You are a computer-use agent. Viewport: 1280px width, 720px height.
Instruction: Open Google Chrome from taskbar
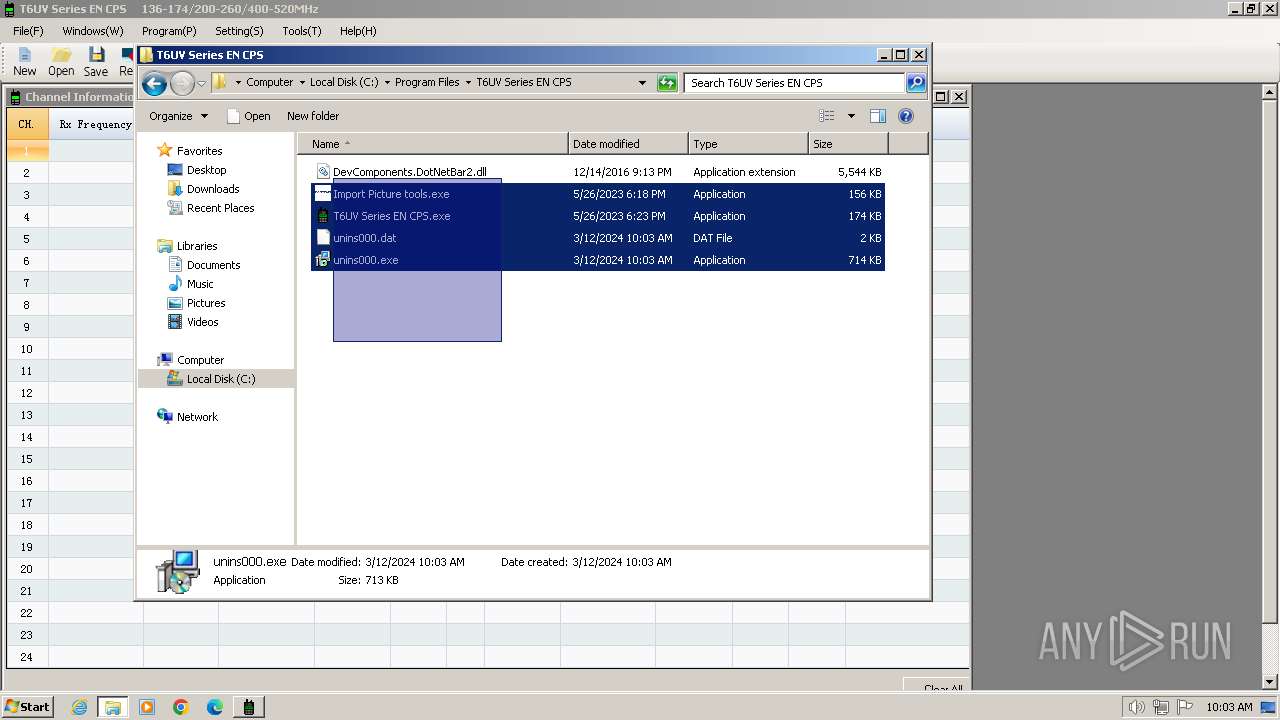[x=181, y=707]
